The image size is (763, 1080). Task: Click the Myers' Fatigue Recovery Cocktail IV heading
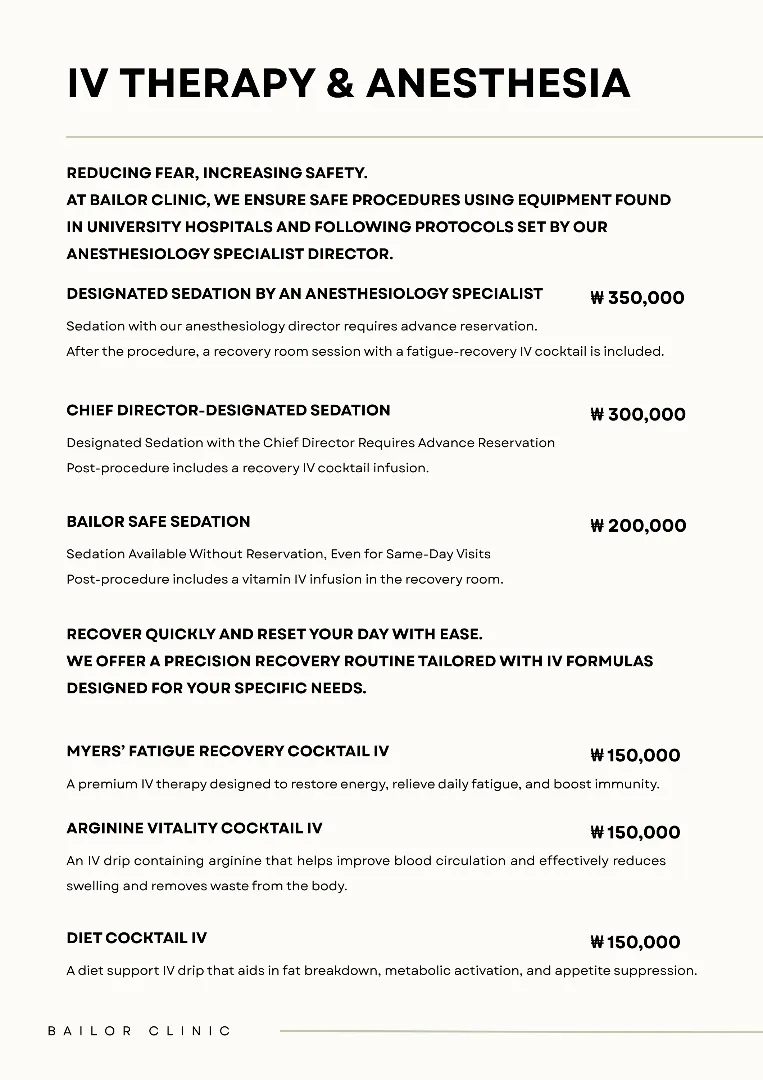pyautogui.click(x=227, y=751)
